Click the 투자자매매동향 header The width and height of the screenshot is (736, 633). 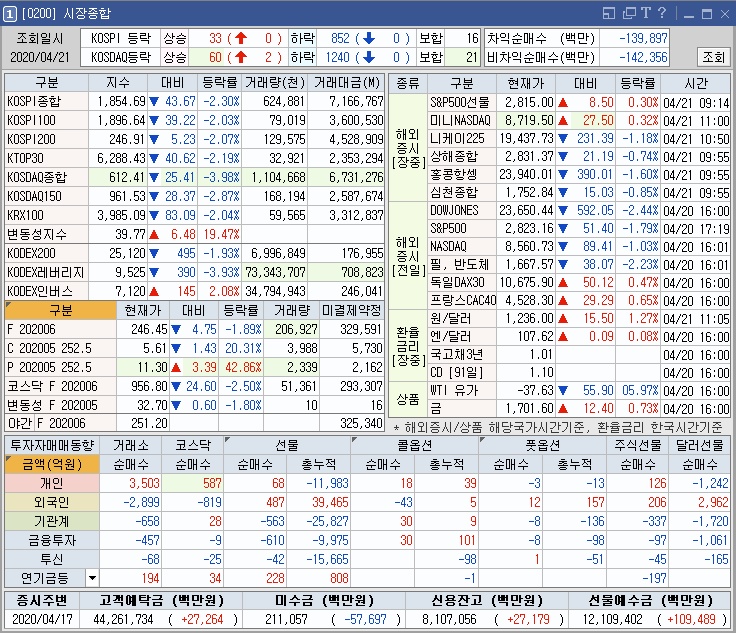pos(52,445)
